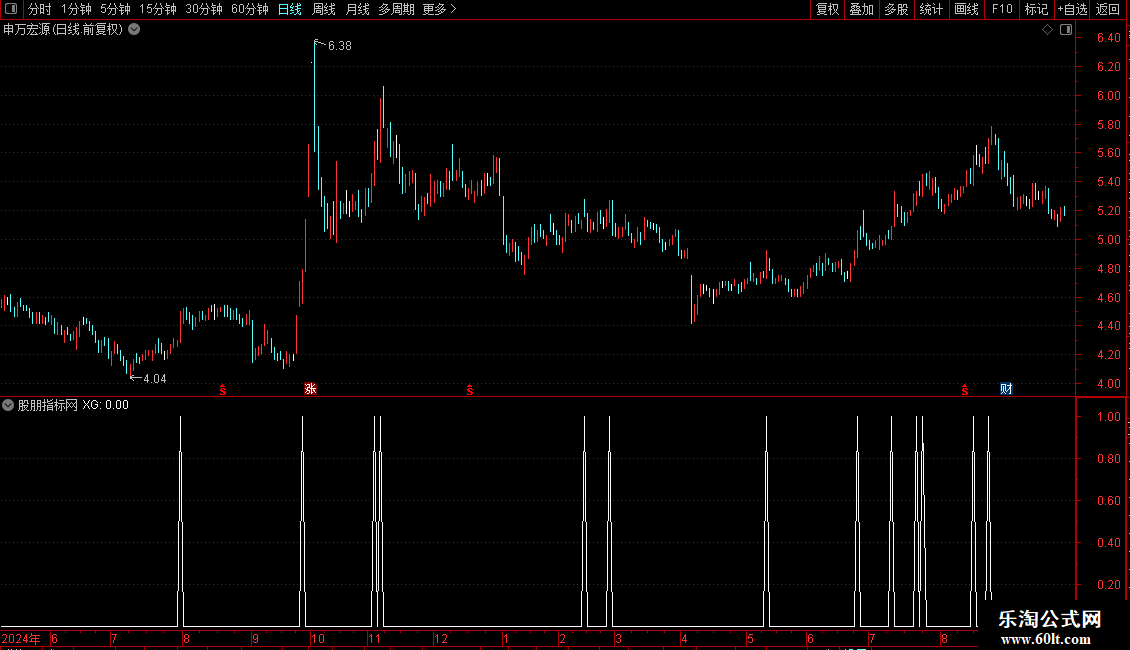Select the 30分钟 period tab
Viewport: 1130px width, 650px height.
[204, 9]
